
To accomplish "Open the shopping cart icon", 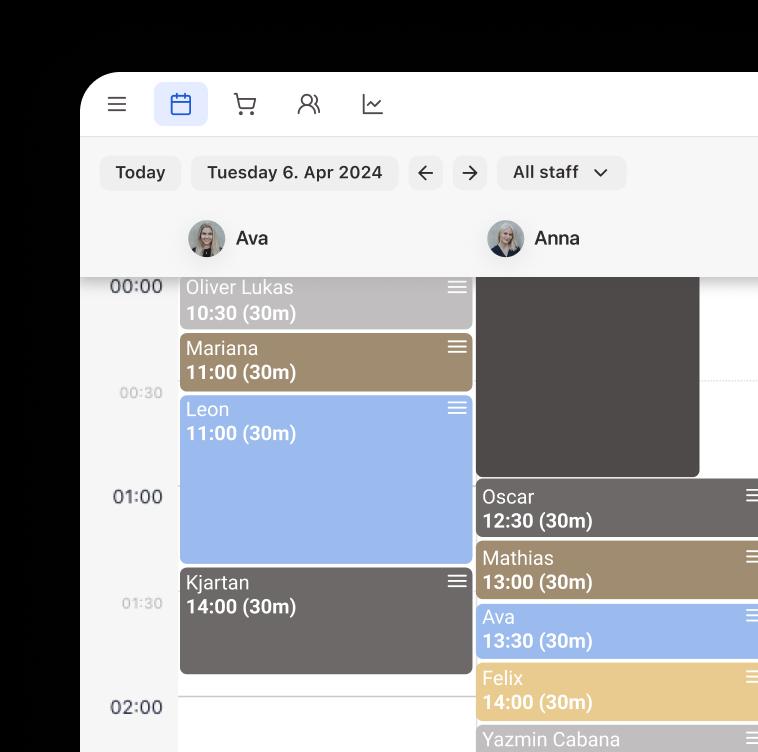I will coord(245,104).
